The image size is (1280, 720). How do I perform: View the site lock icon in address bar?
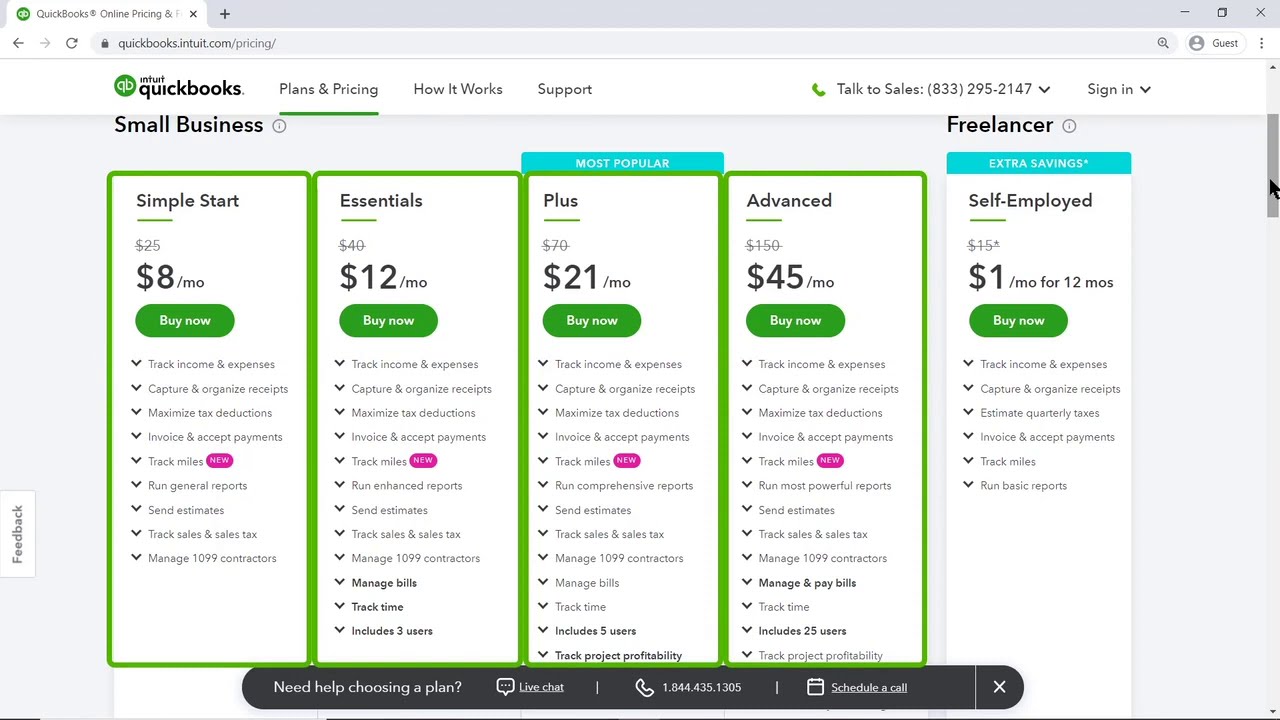click(x=105, y=43)
